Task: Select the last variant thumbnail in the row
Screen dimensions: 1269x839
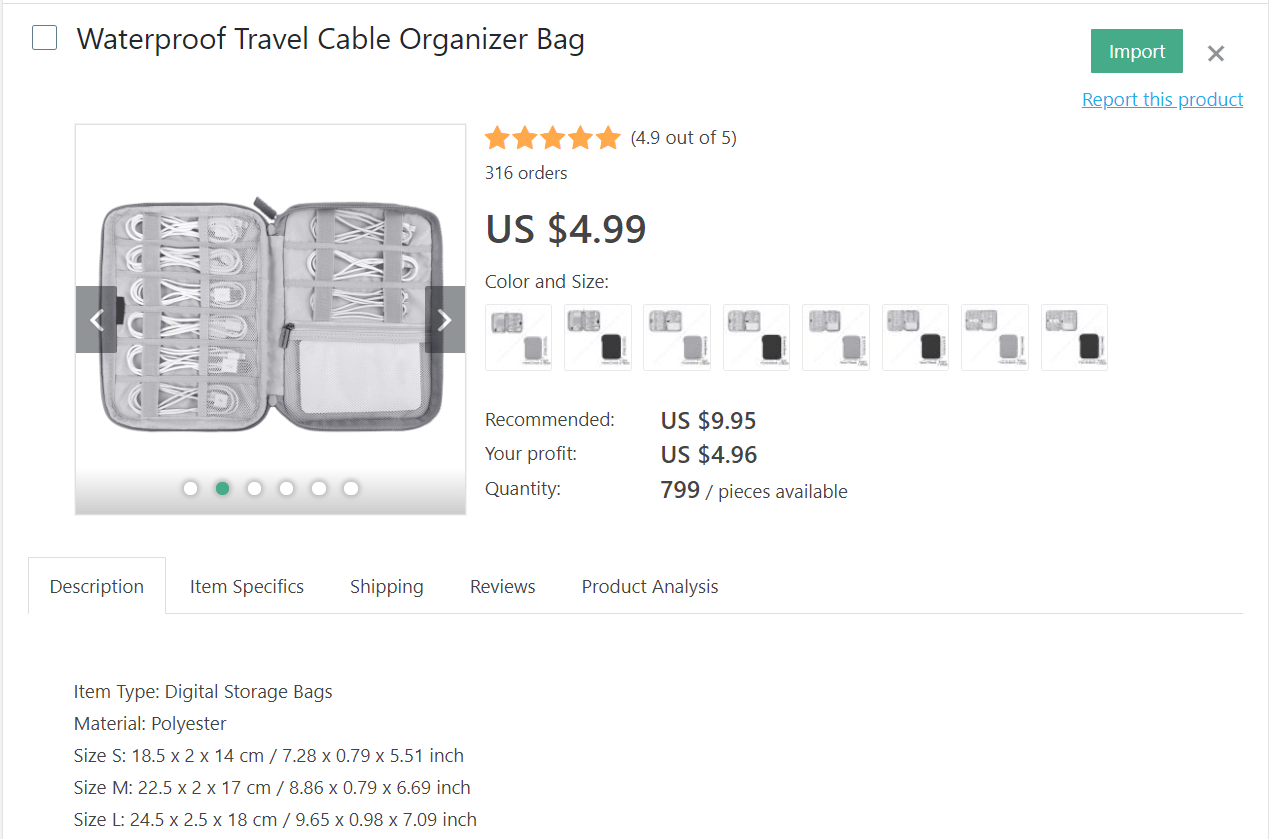Action: coord(1074,337)
